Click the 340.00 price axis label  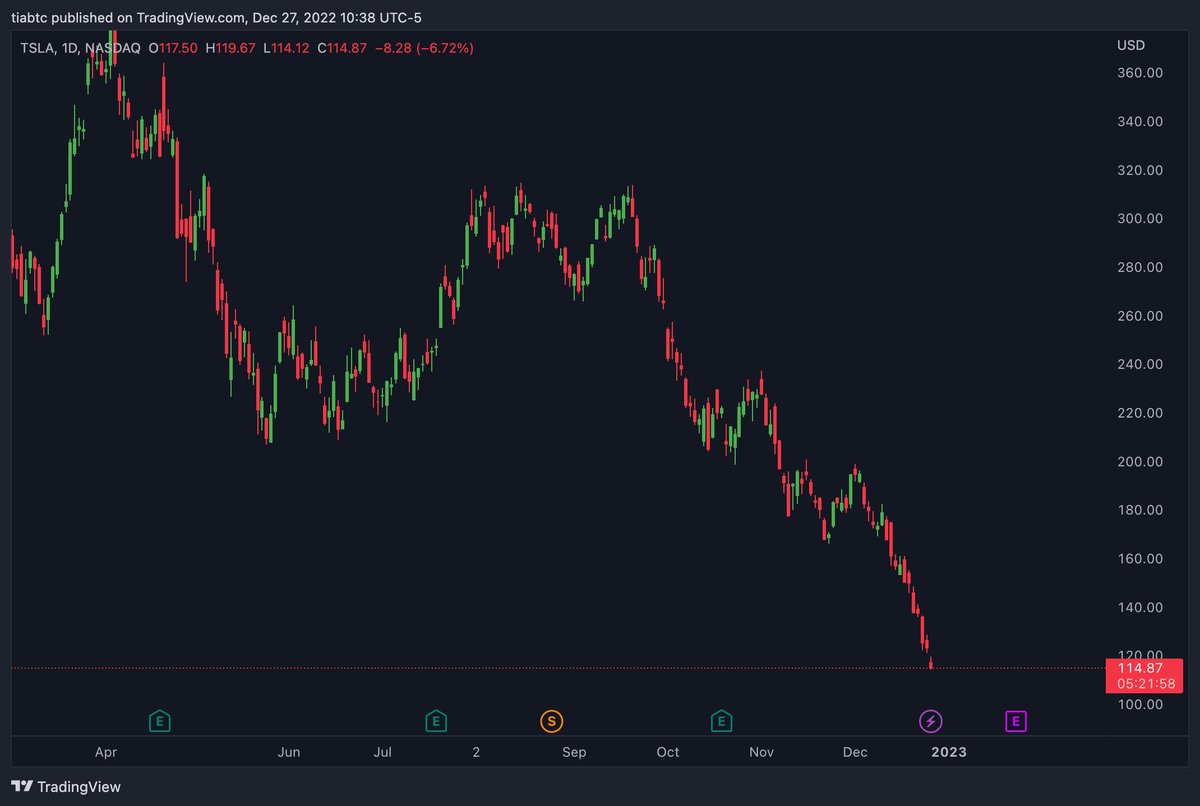[x=1141, y=122]
